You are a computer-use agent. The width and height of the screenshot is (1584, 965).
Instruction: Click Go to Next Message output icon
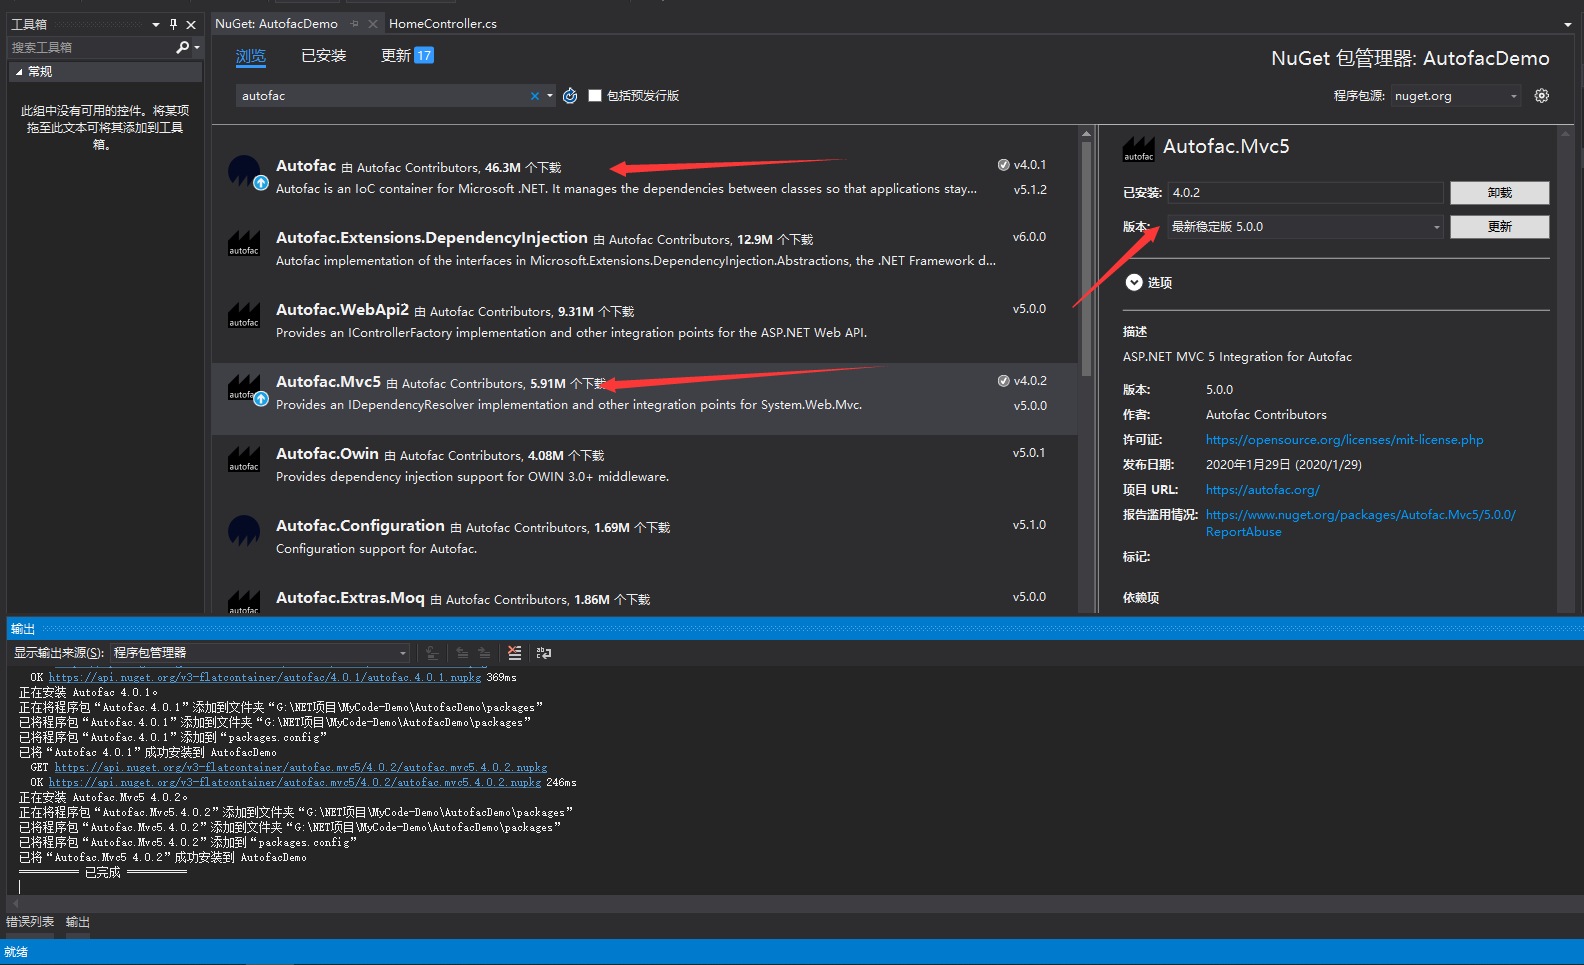[x=485, y=653]
